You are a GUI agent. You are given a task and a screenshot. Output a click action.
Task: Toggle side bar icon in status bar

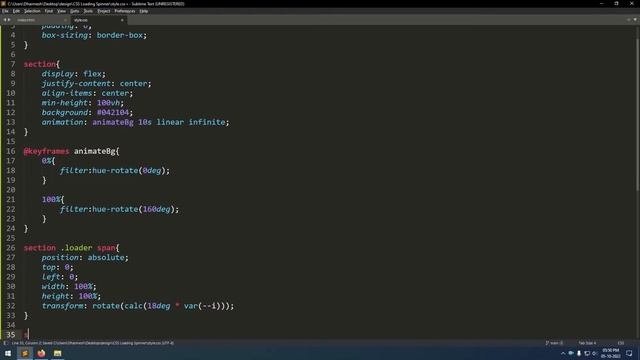click(5, 343)
